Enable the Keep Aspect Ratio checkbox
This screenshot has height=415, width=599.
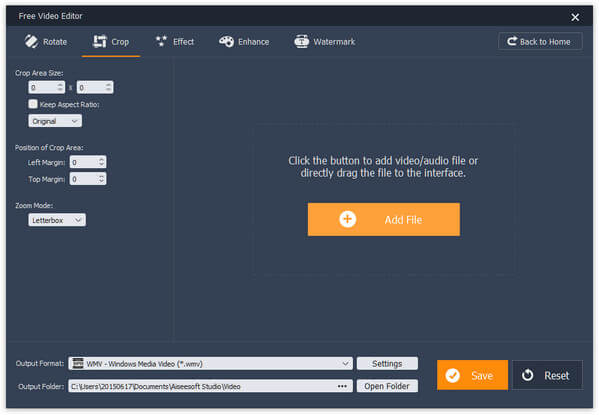click(33, 104)
